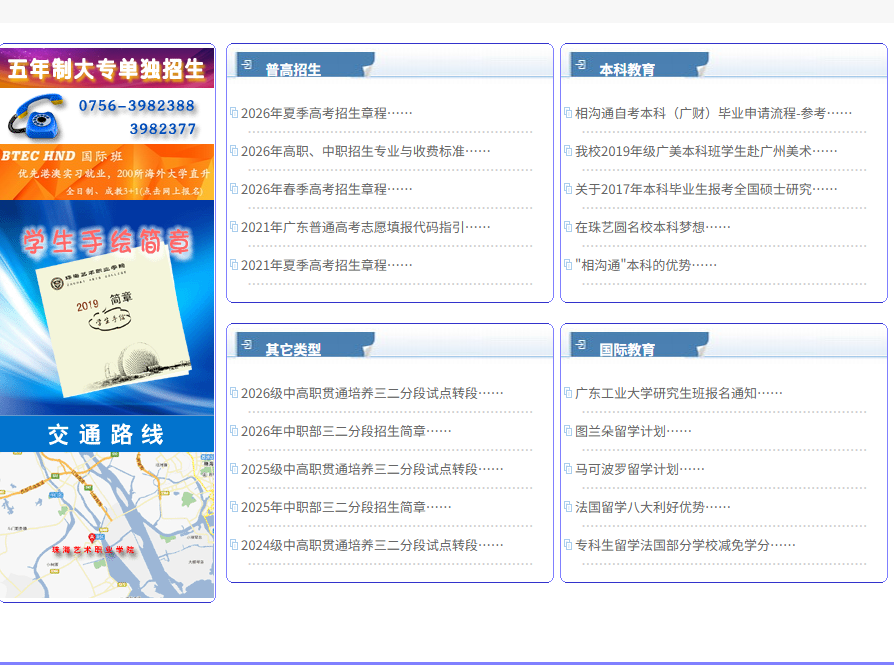Image resolution: width=894 pixels, height=665 pixels.
Task: Open link 2026年中职部三二分段招生简章
Action: click(346, 431)
